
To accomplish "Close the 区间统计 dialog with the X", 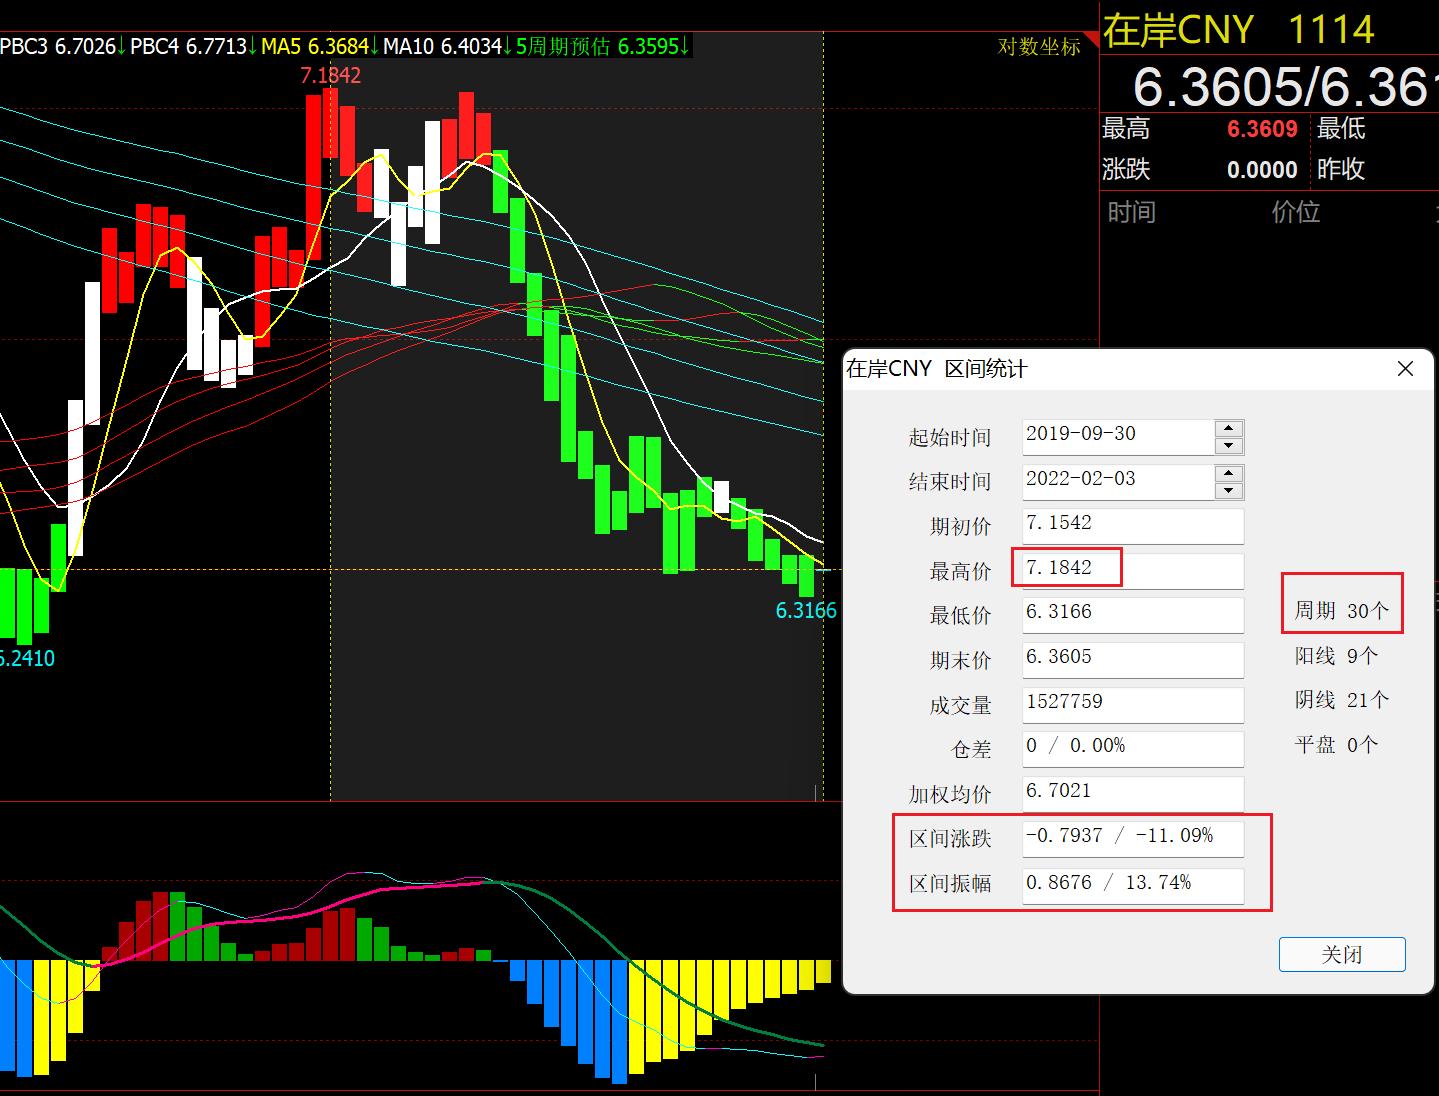I will [x=1405, y=369].
